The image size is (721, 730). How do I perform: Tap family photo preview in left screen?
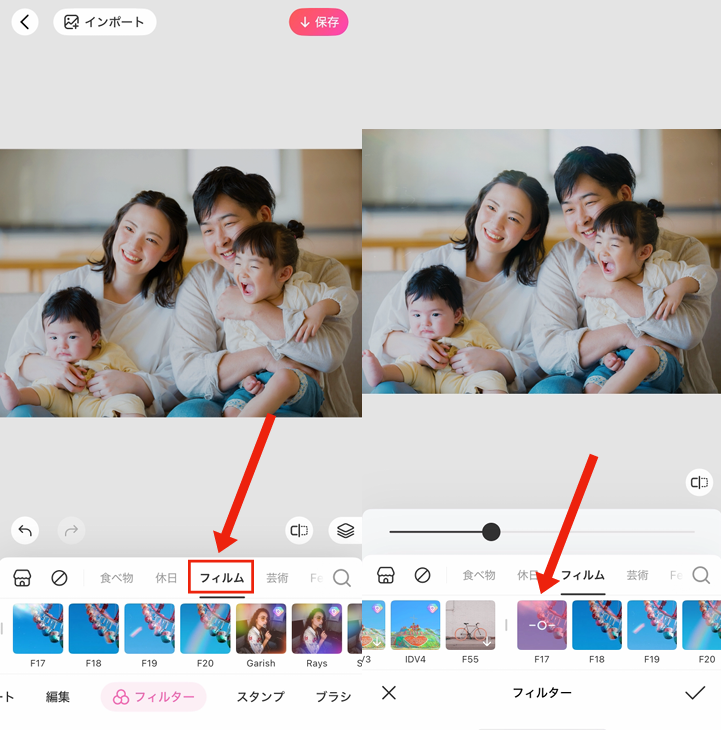click(x=181, y=283)
